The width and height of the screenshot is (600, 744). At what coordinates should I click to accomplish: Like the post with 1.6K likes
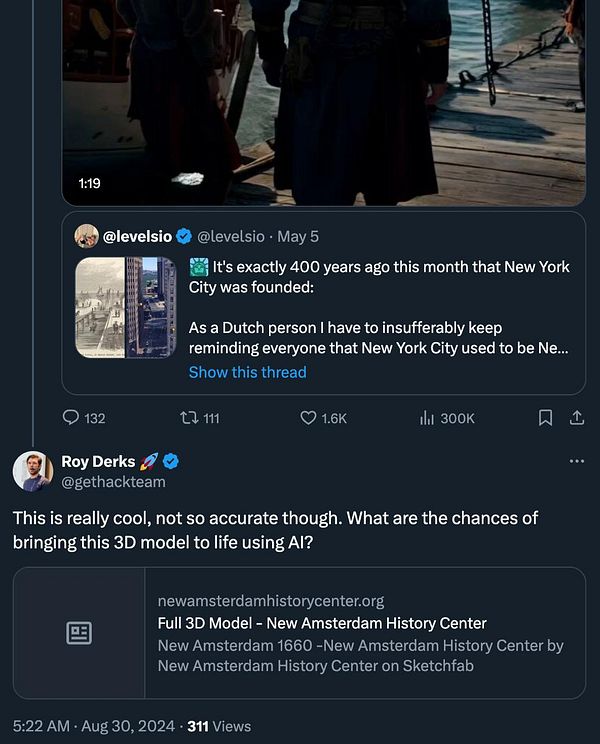coord(309,418)
